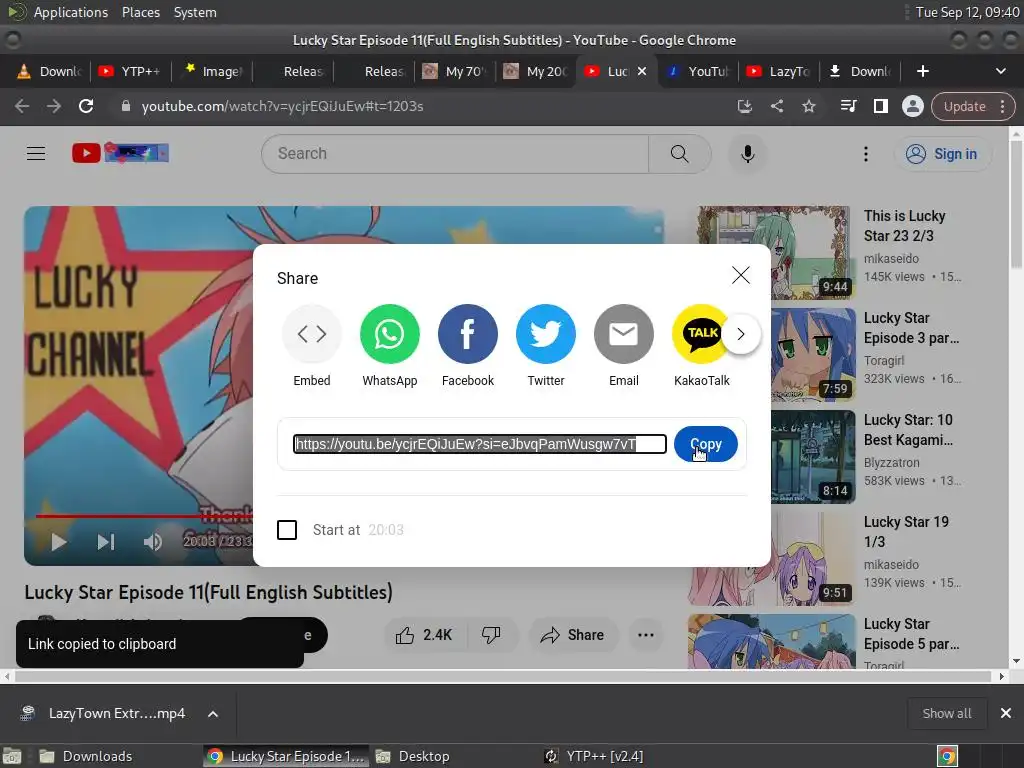
Task: Open the Places menu
Action: tap(140, 12)
